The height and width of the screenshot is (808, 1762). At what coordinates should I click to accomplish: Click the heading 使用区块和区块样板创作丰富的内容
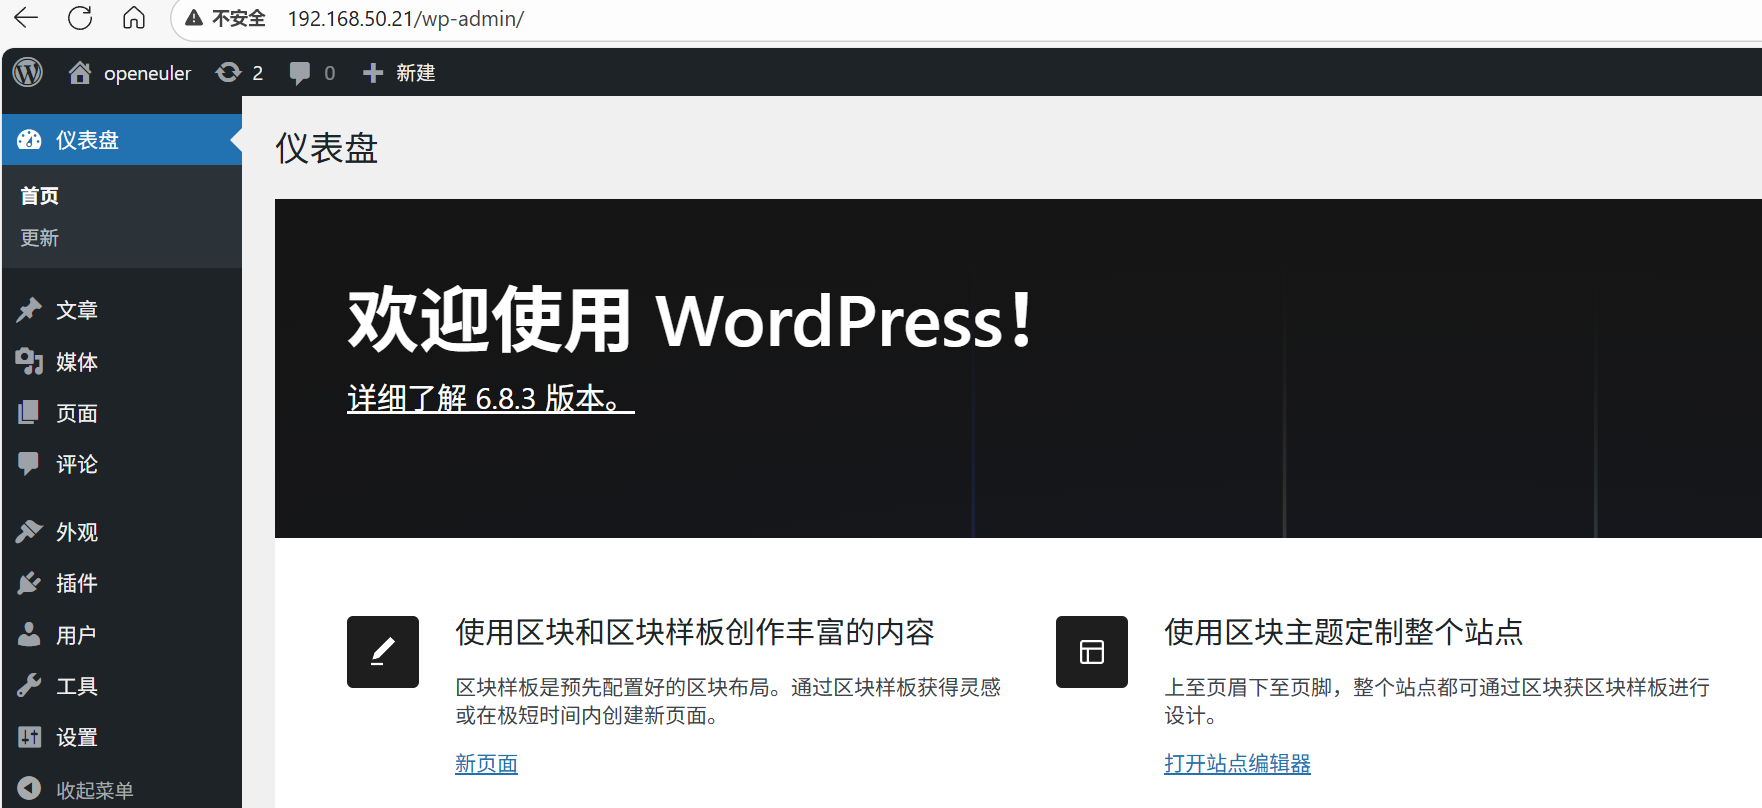(695, 632)
